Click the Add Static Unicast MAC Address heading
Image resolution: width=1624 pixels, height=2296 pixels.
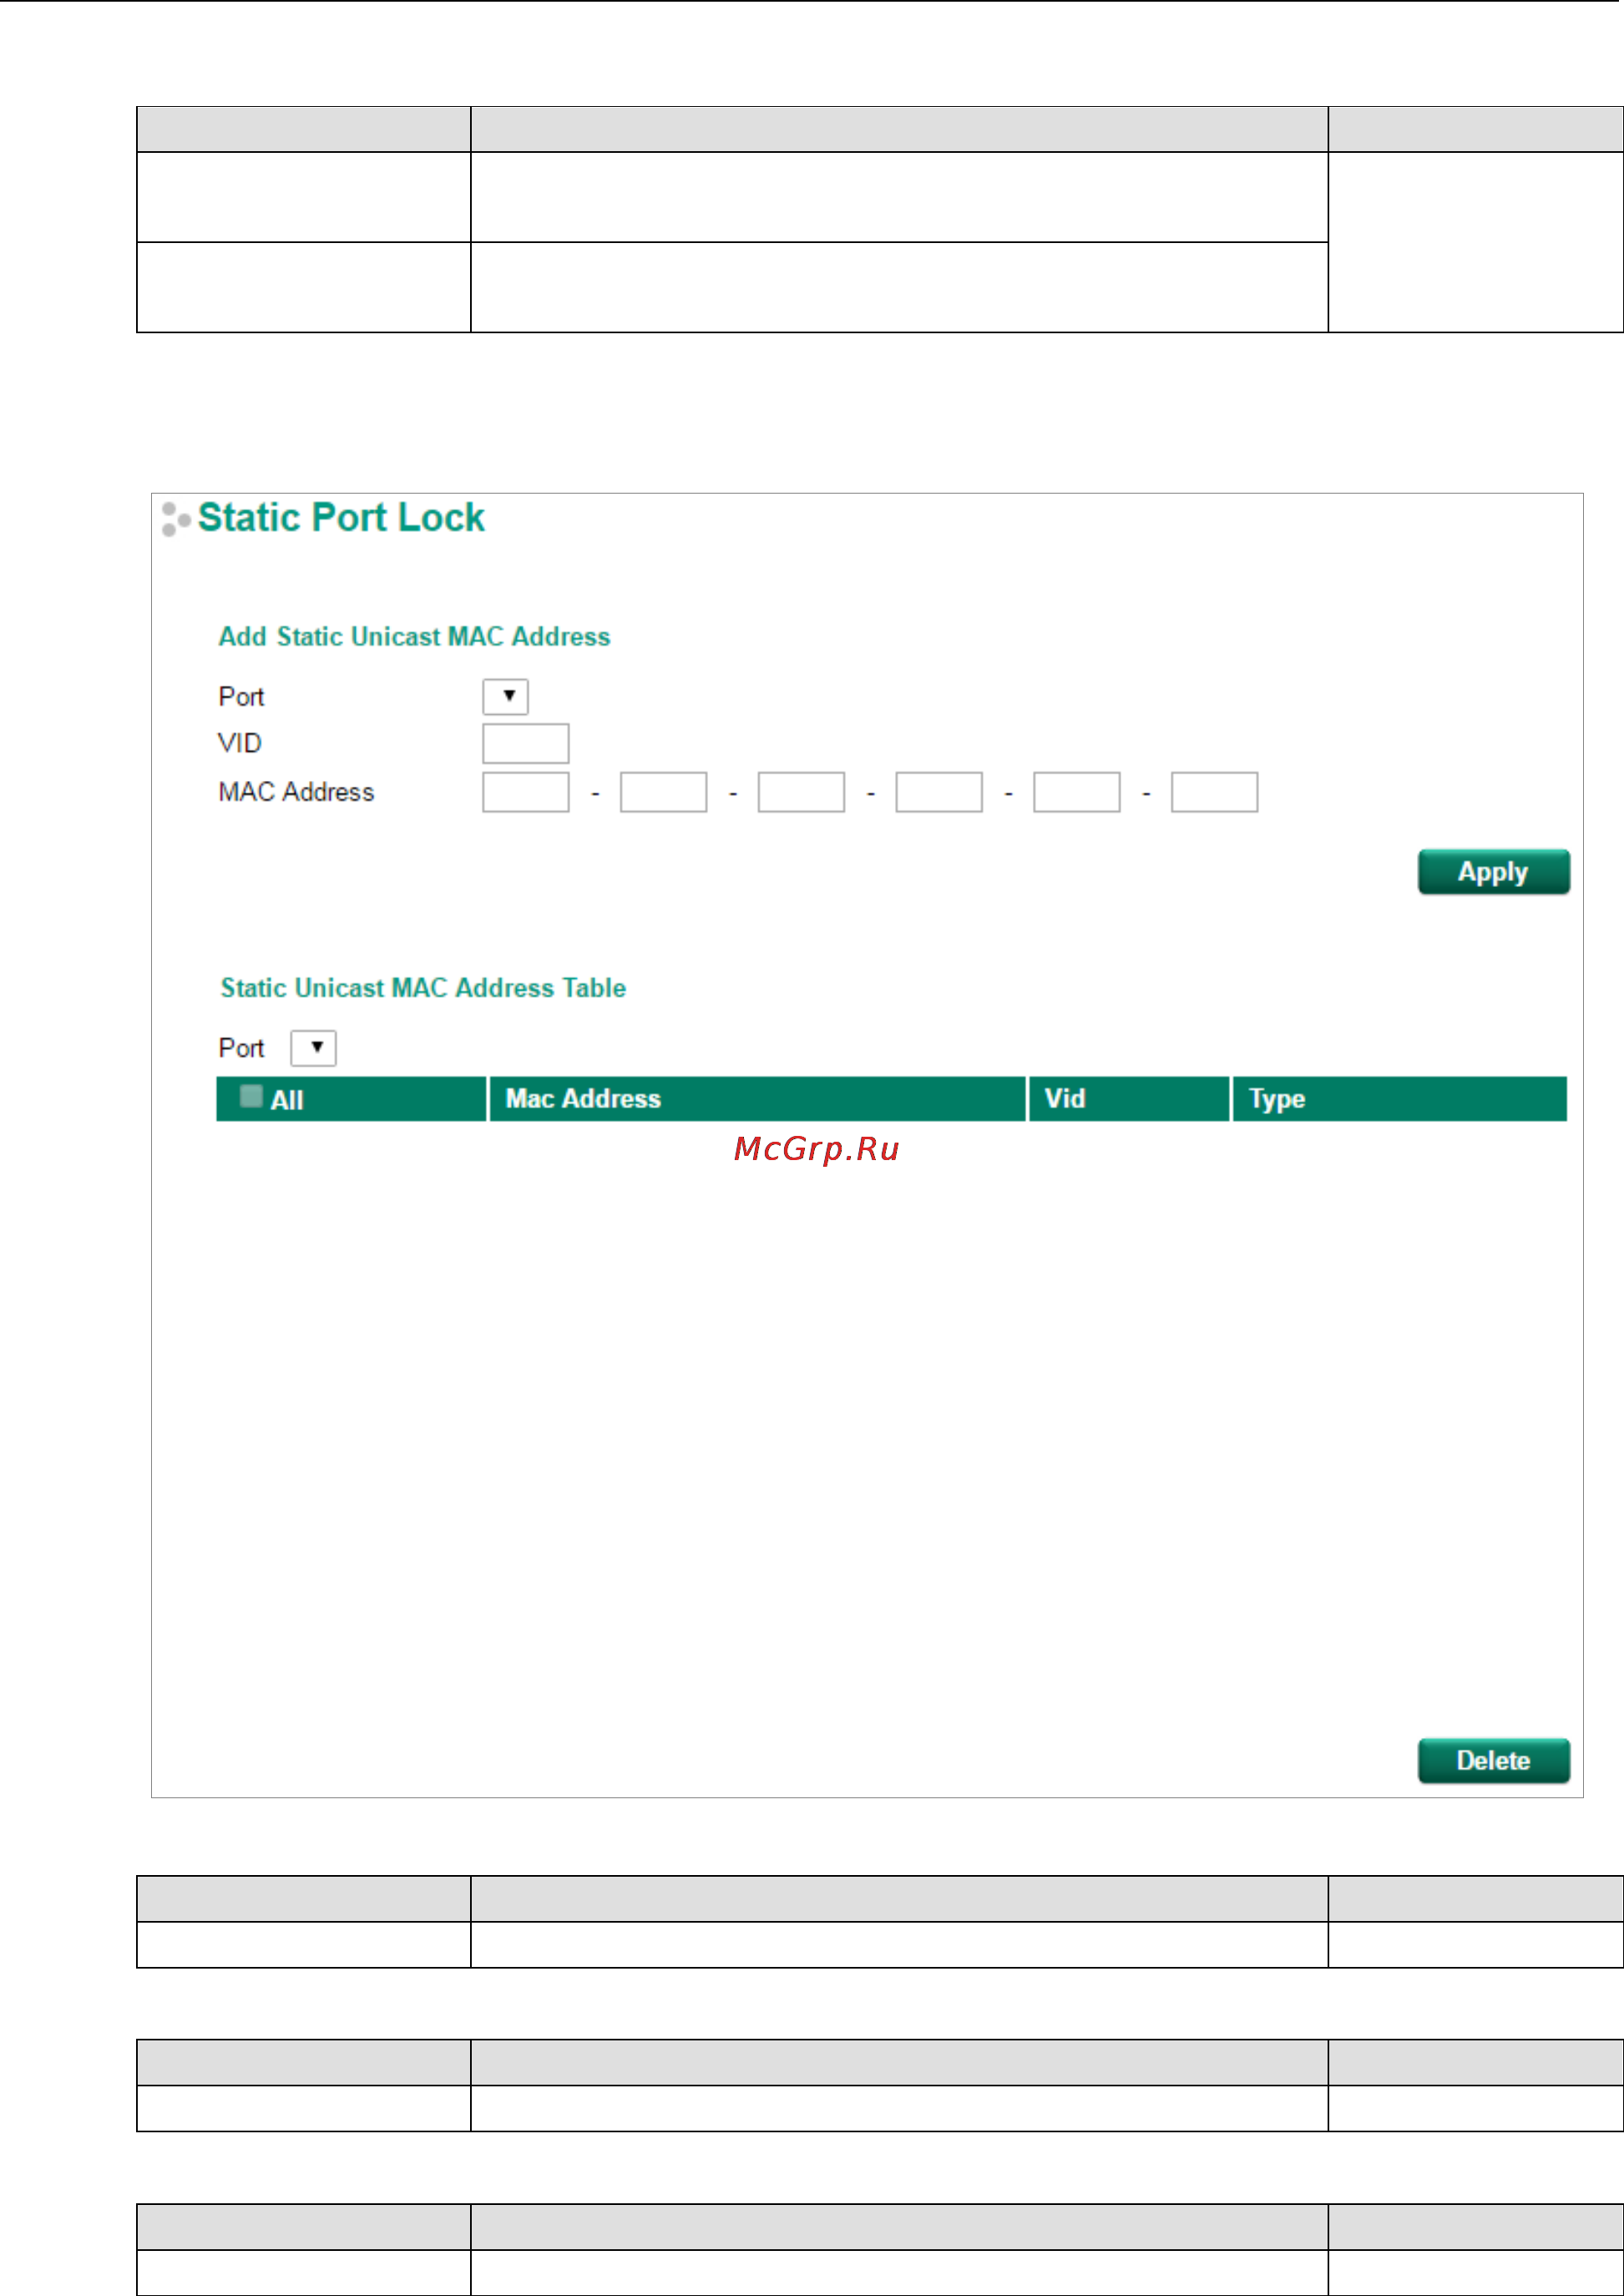point(414,637)
